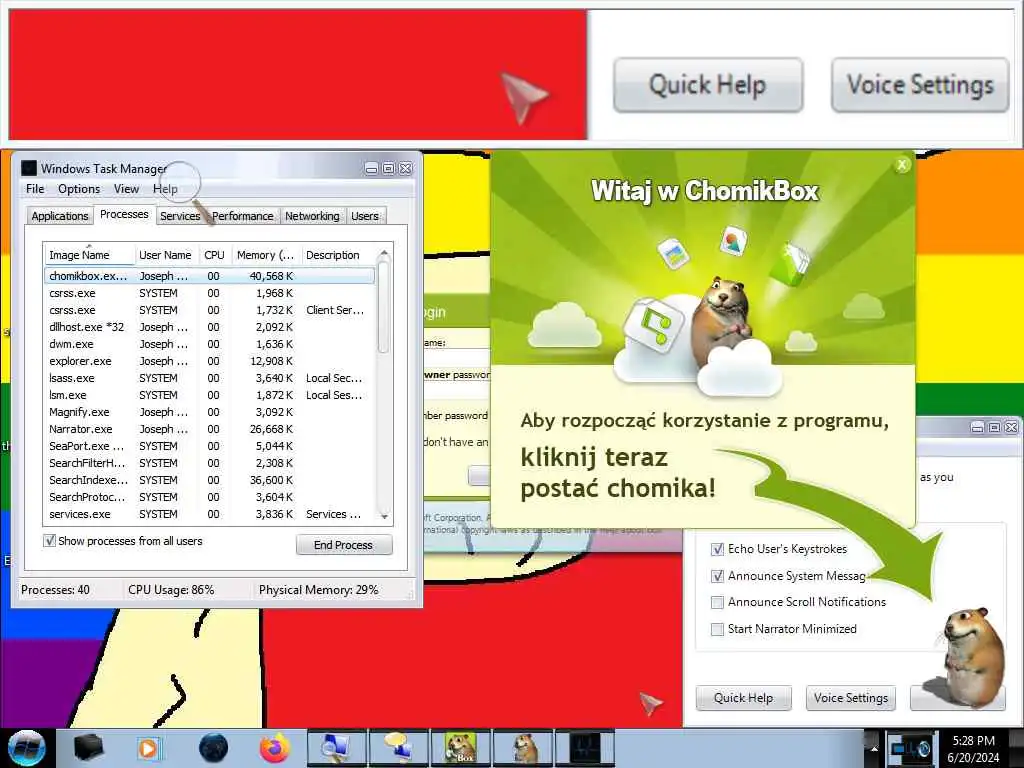Toggle Echo User's Keystrokes checkbox

[717, 549]
